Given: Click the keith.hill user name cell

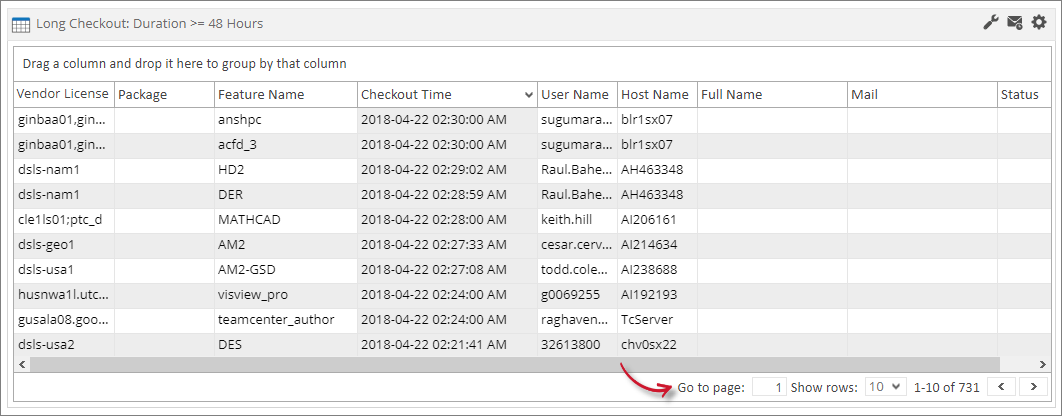Looking at the screenshot, I should coord(577,220).
